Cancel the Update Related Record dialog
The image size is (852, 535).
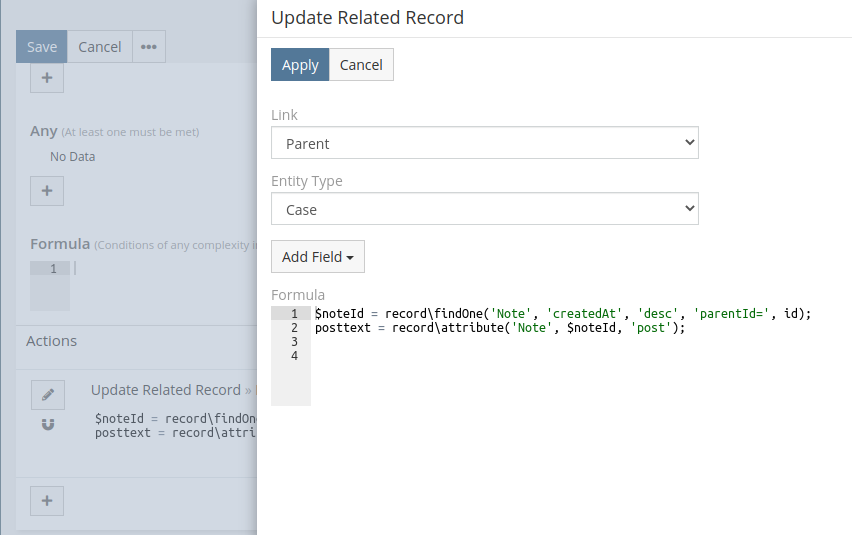pyautogui.click(x=361, y=65)
